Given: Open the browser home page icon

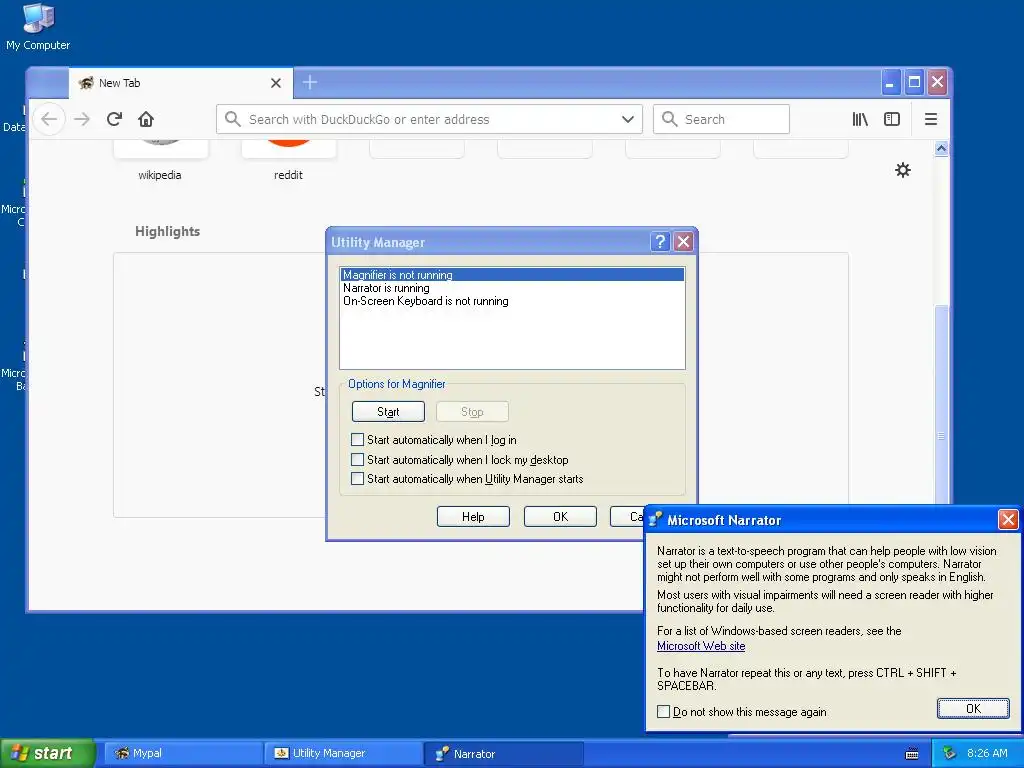Looking at the screenshot, I should [x=146, y=119].
